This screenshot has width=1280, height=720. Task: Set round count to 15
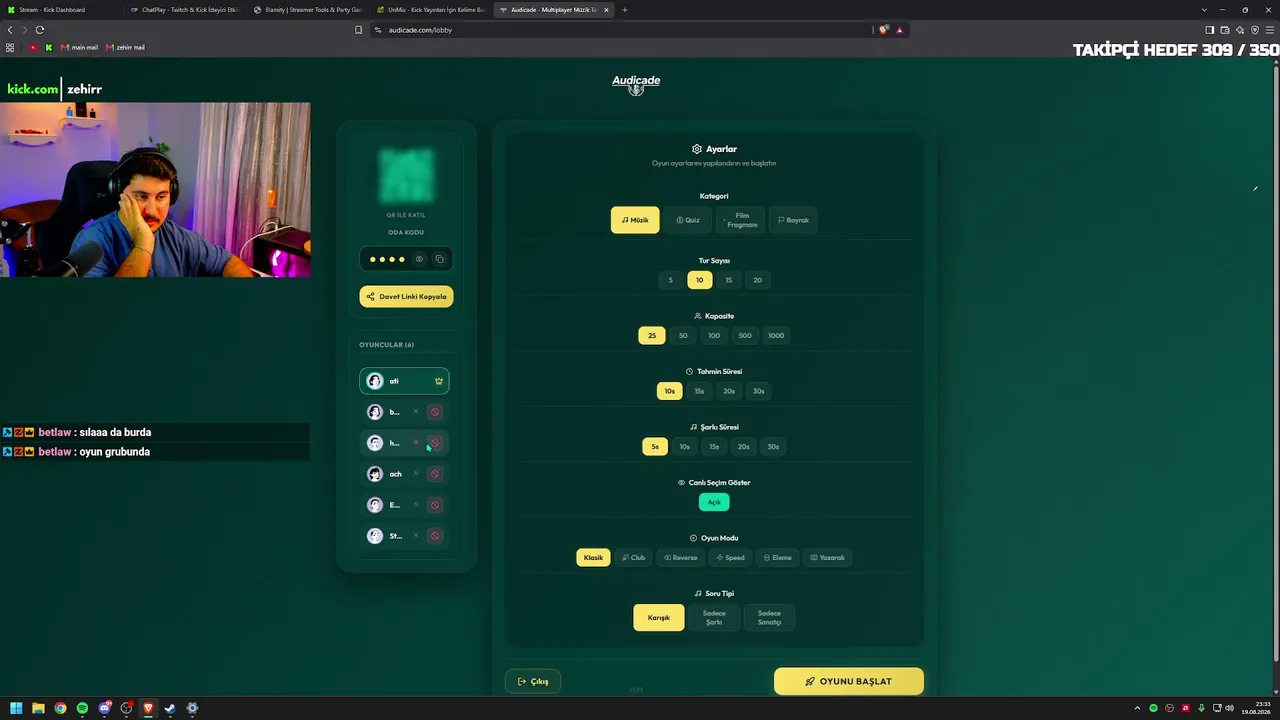(729, 280)
